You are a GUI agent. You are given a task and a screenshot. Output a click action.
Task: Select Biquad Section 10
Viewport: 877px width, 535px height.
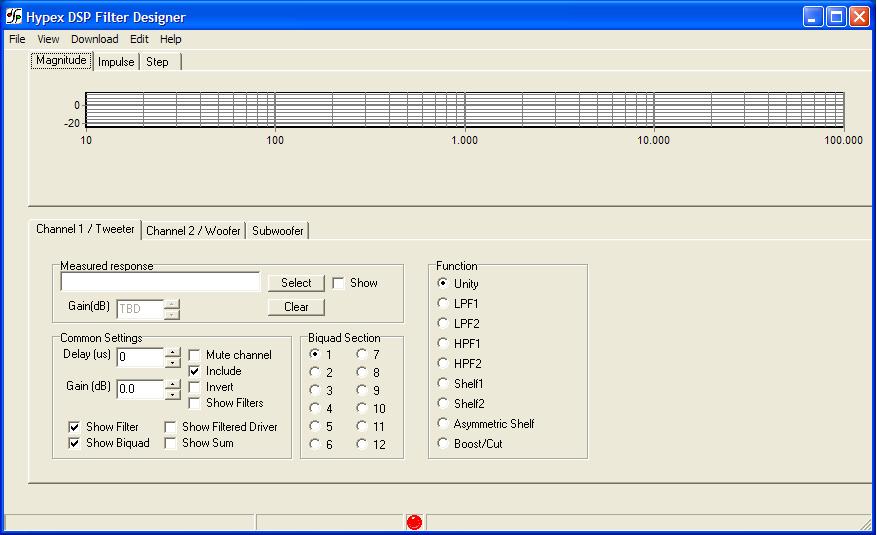(362, 408)
